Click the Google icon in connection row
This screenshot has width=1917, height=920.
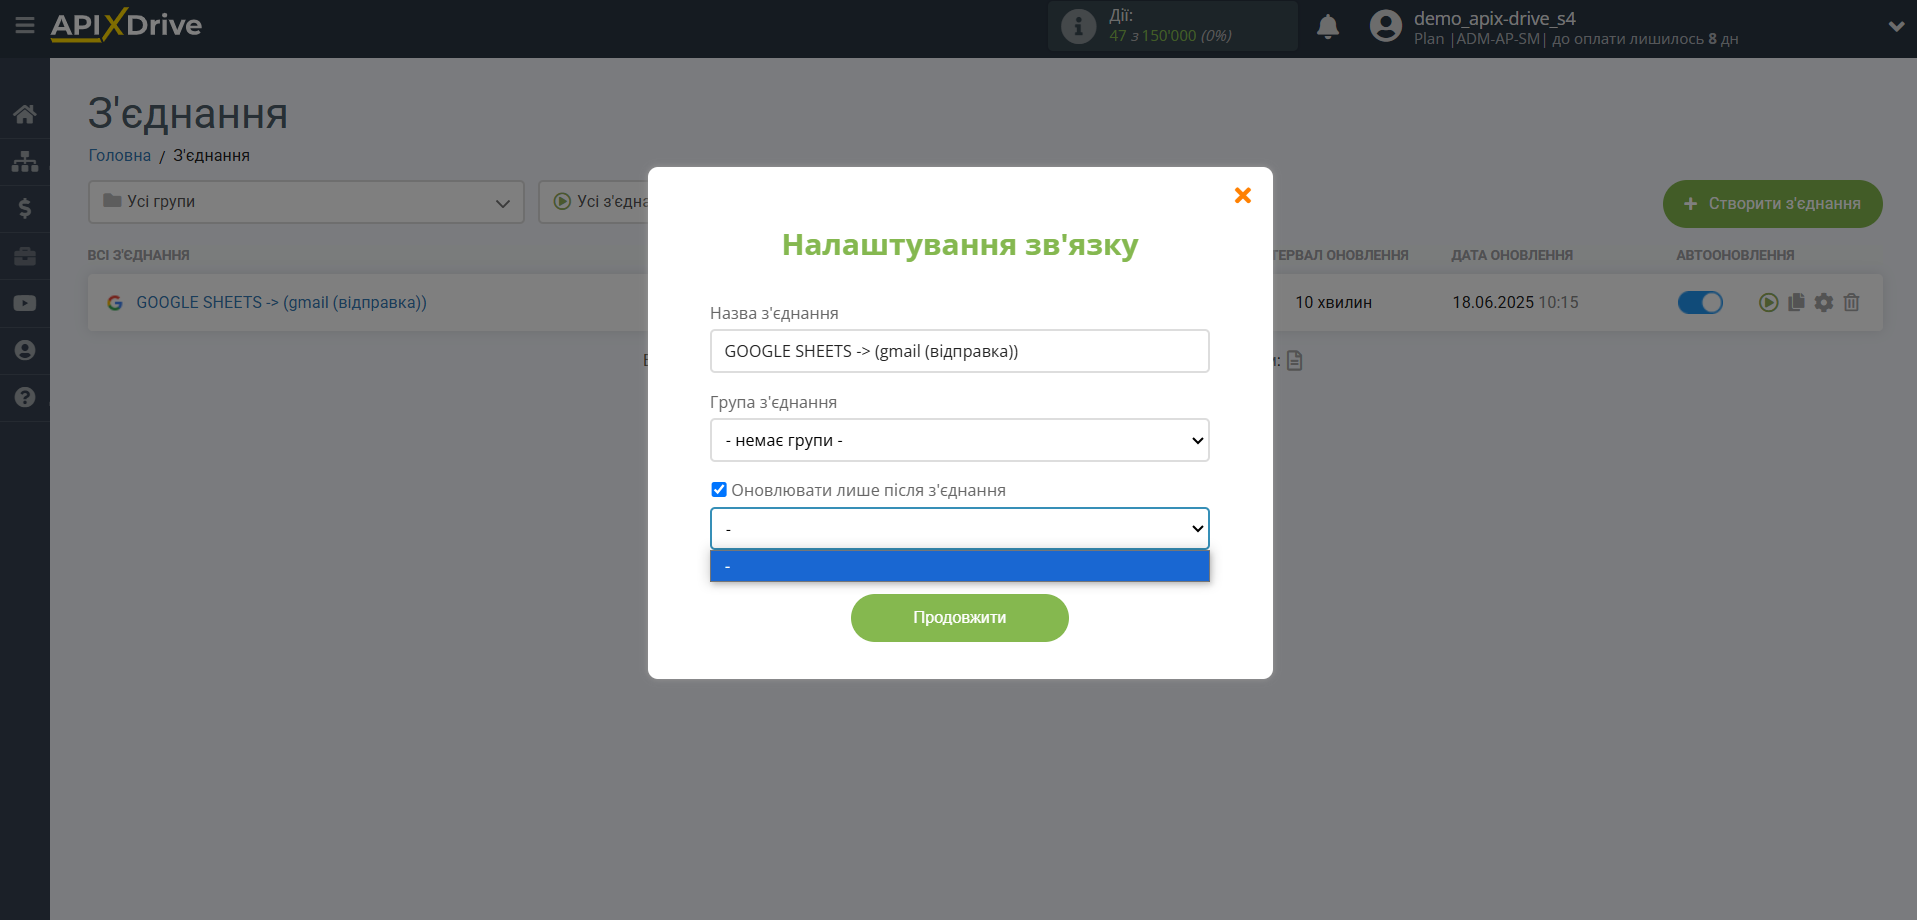115,303
